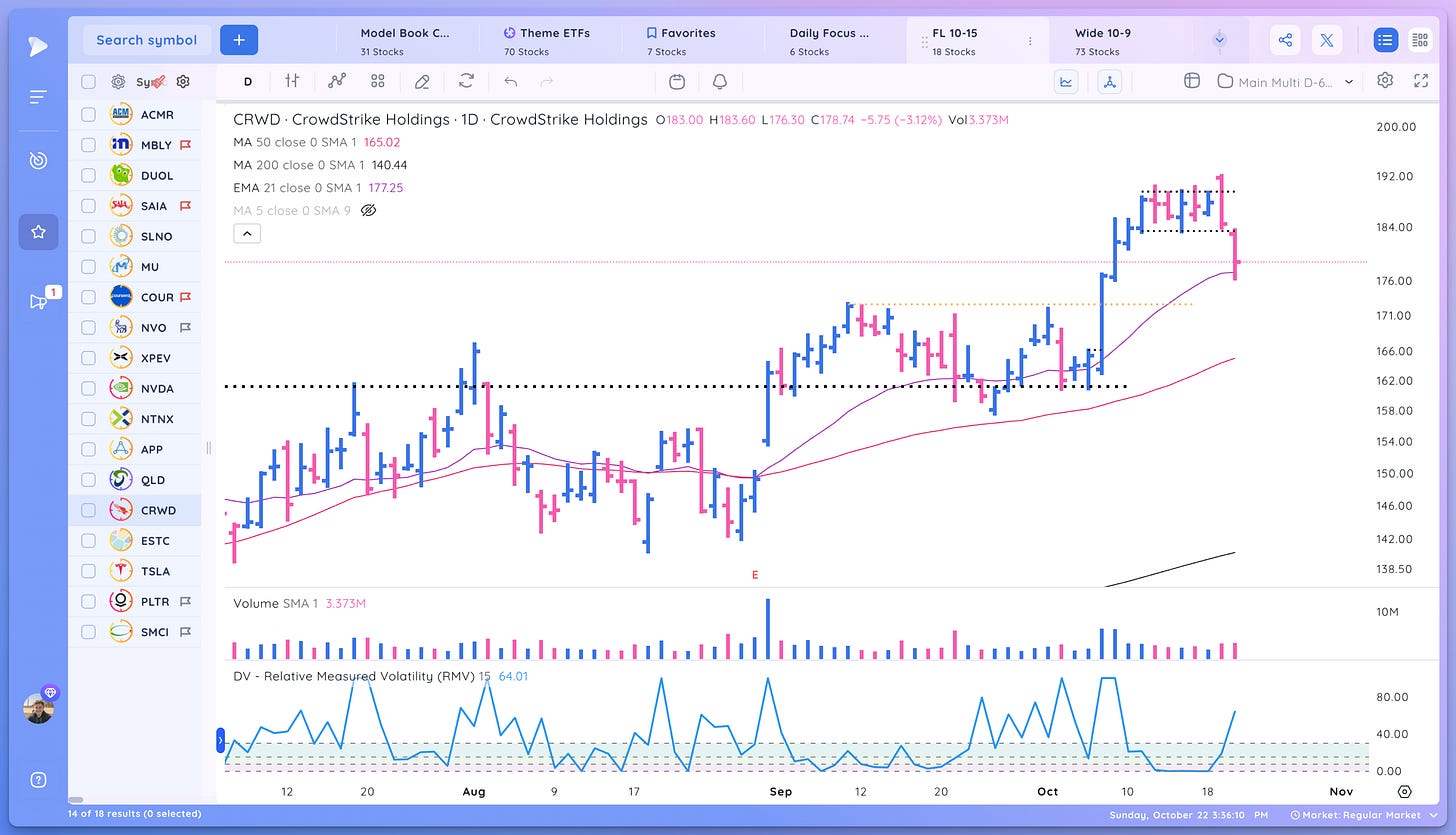Screen dimensions: 1456x835
Task: Click the red E earnings marker
Action: [755, 575]
